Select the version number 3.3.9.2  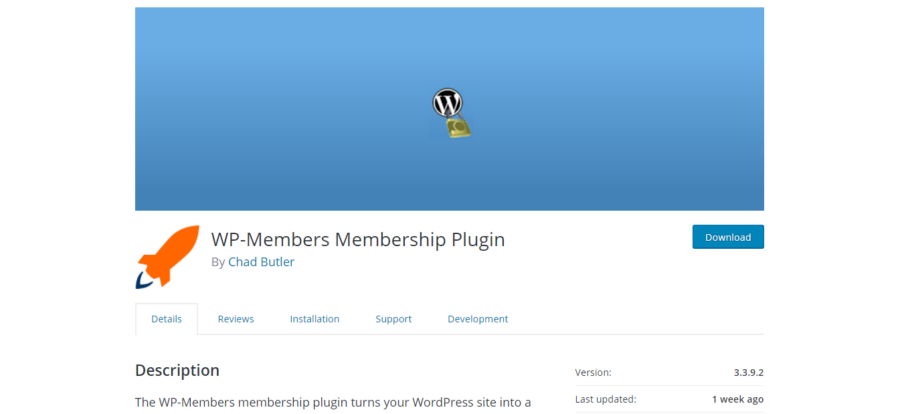[x=748, y=372]
